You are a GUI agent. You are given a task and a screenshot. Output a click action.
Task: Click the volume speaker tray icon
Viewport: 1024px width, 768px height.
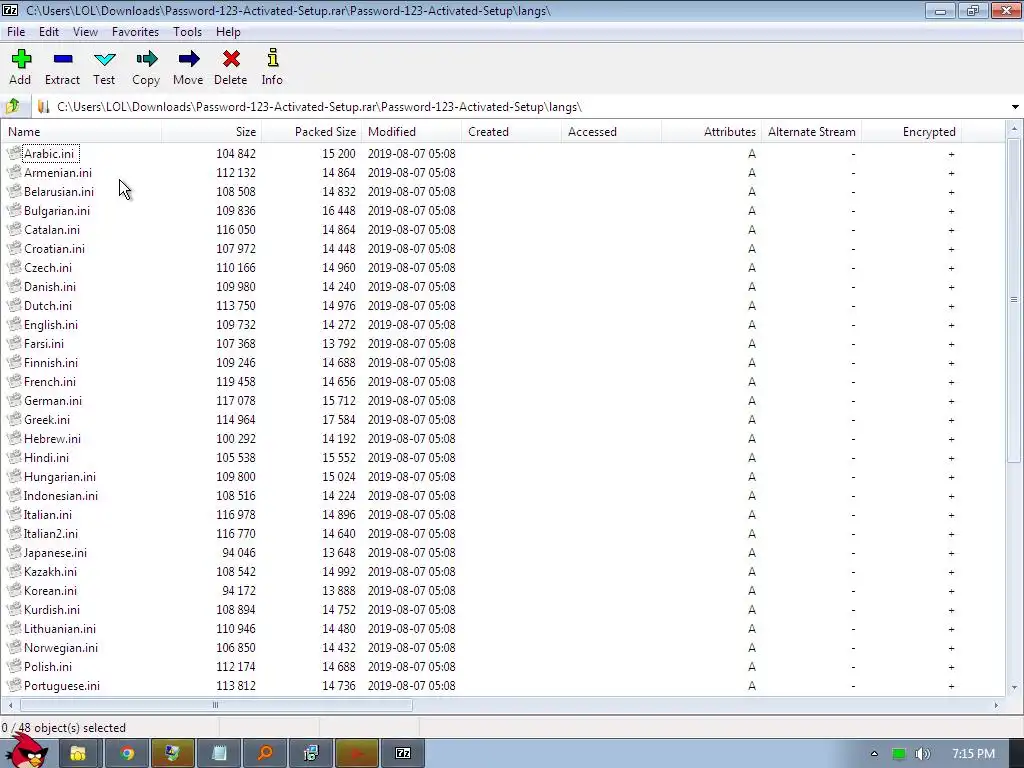(x=922, y=754)
